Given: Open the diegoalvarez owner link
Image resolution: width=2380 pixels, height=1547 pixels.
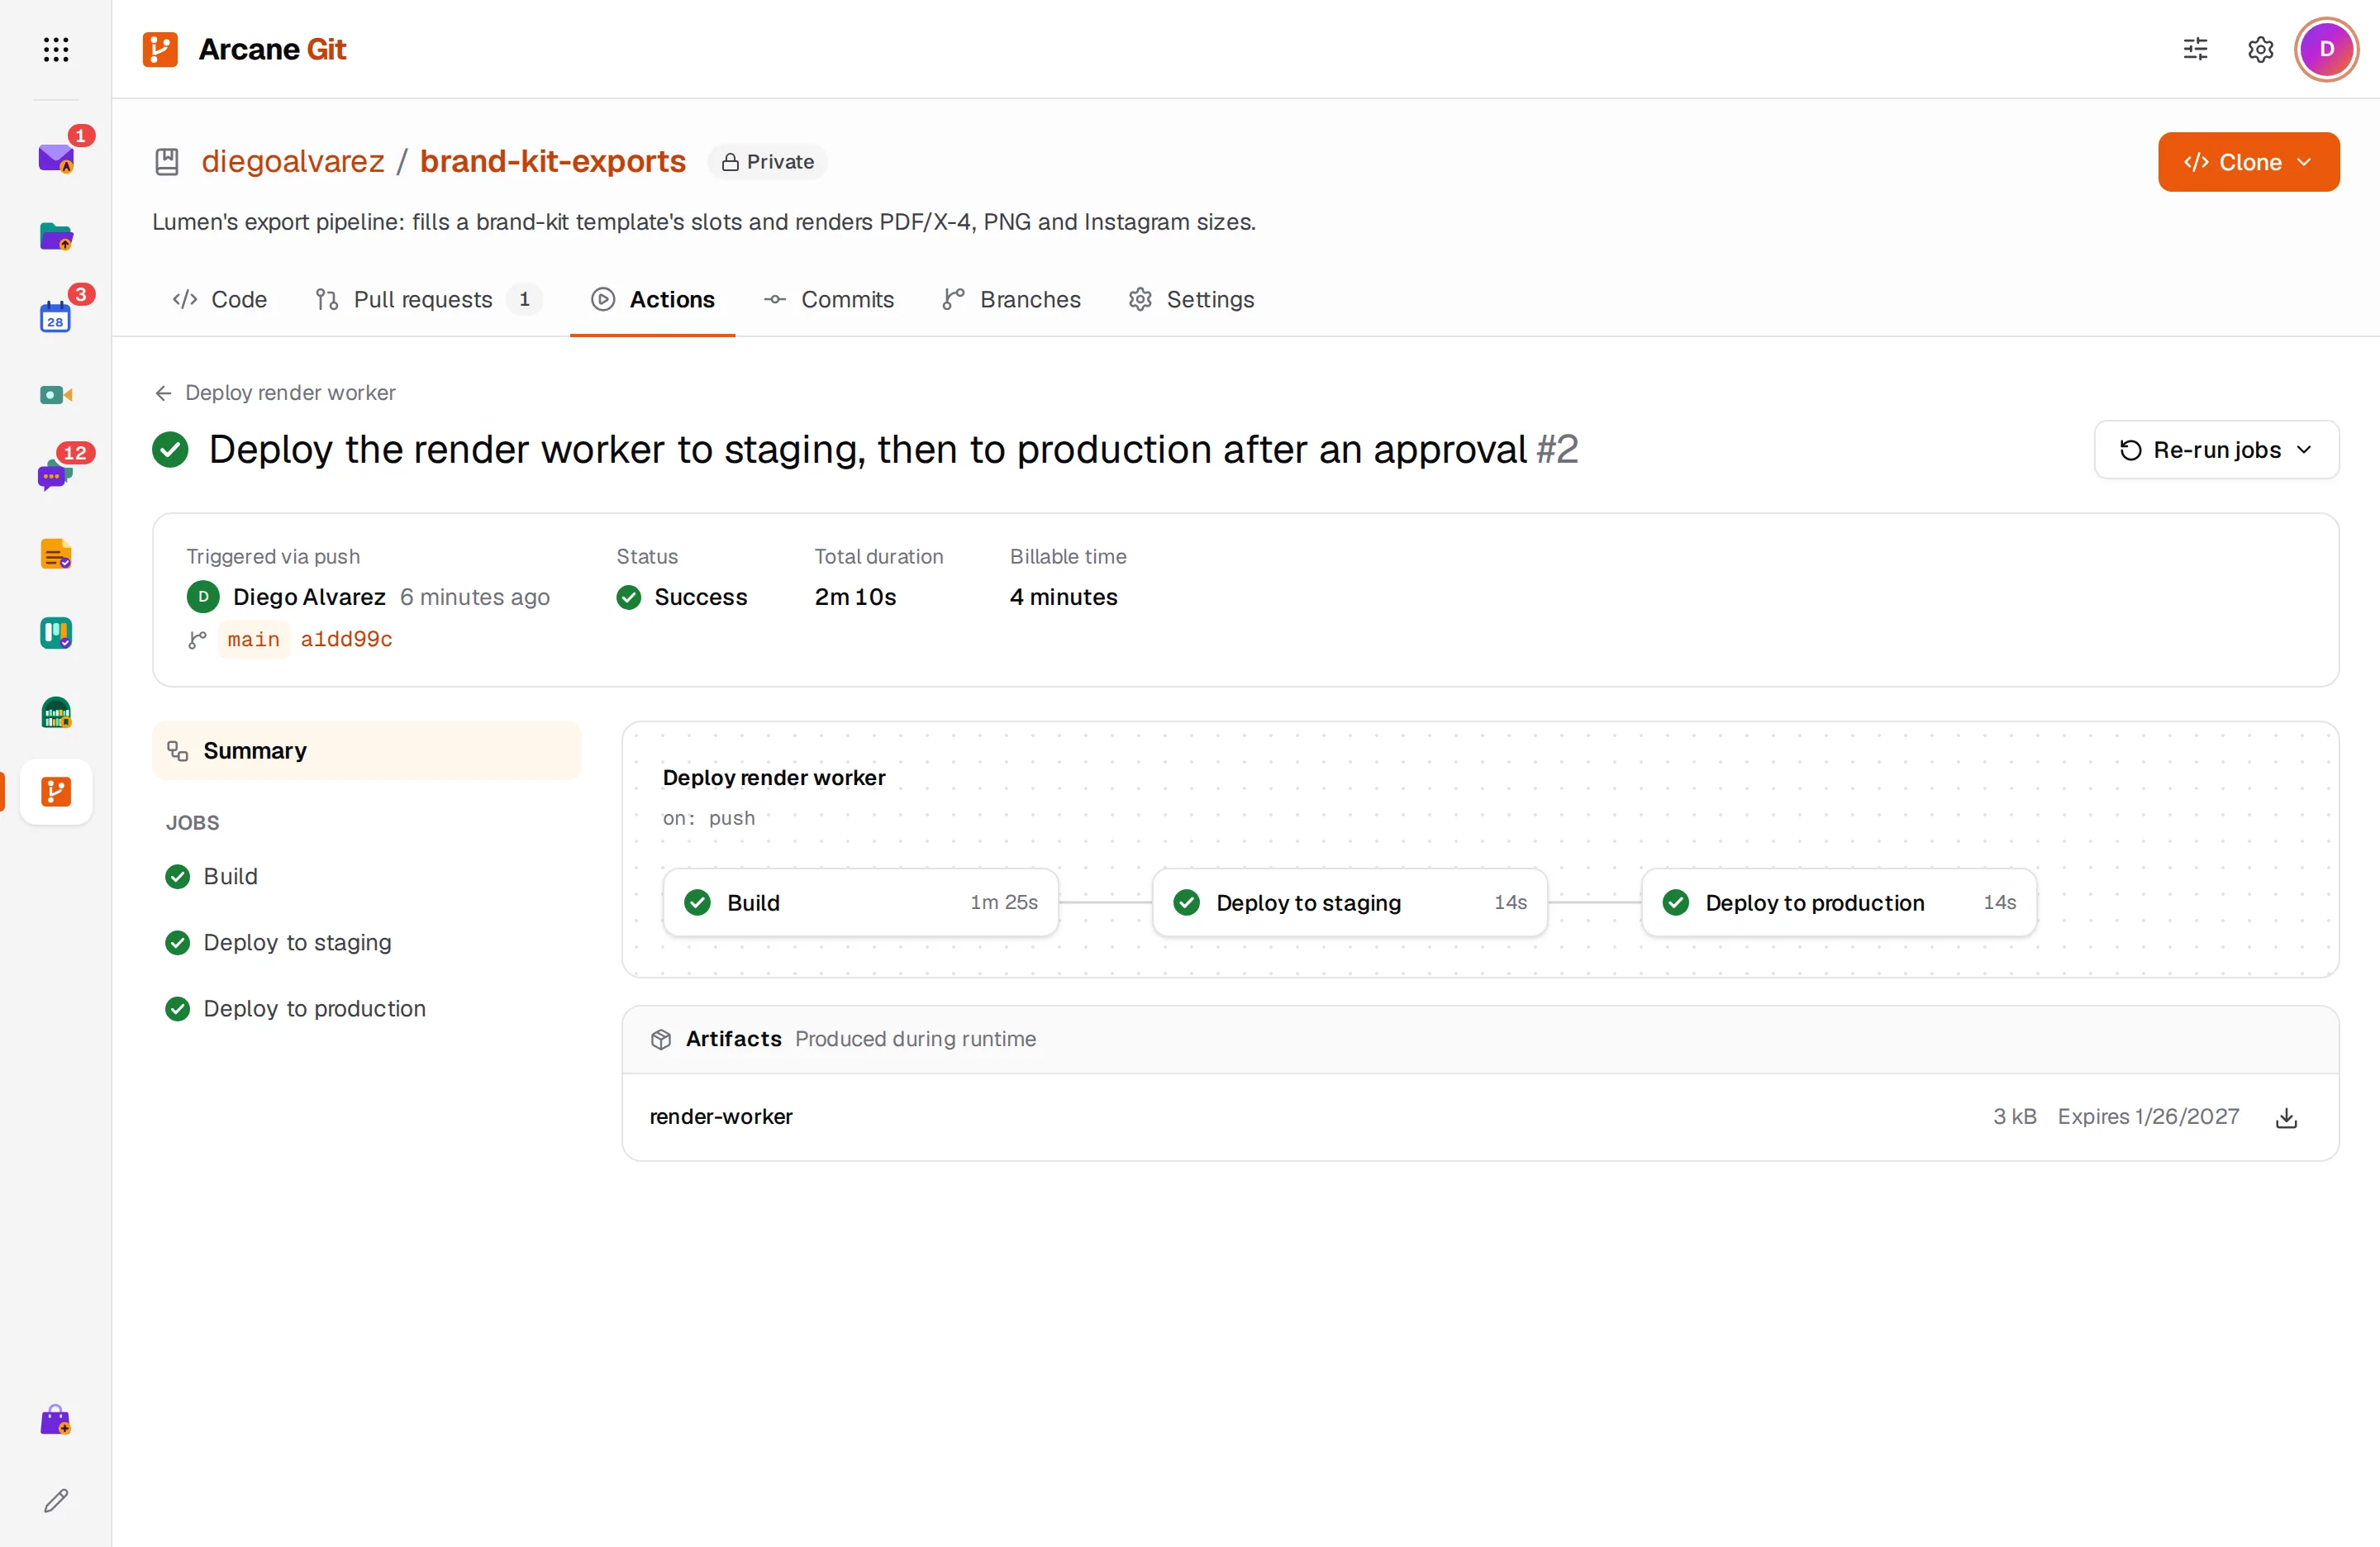Looking at the screenshot, I should 293,161.
